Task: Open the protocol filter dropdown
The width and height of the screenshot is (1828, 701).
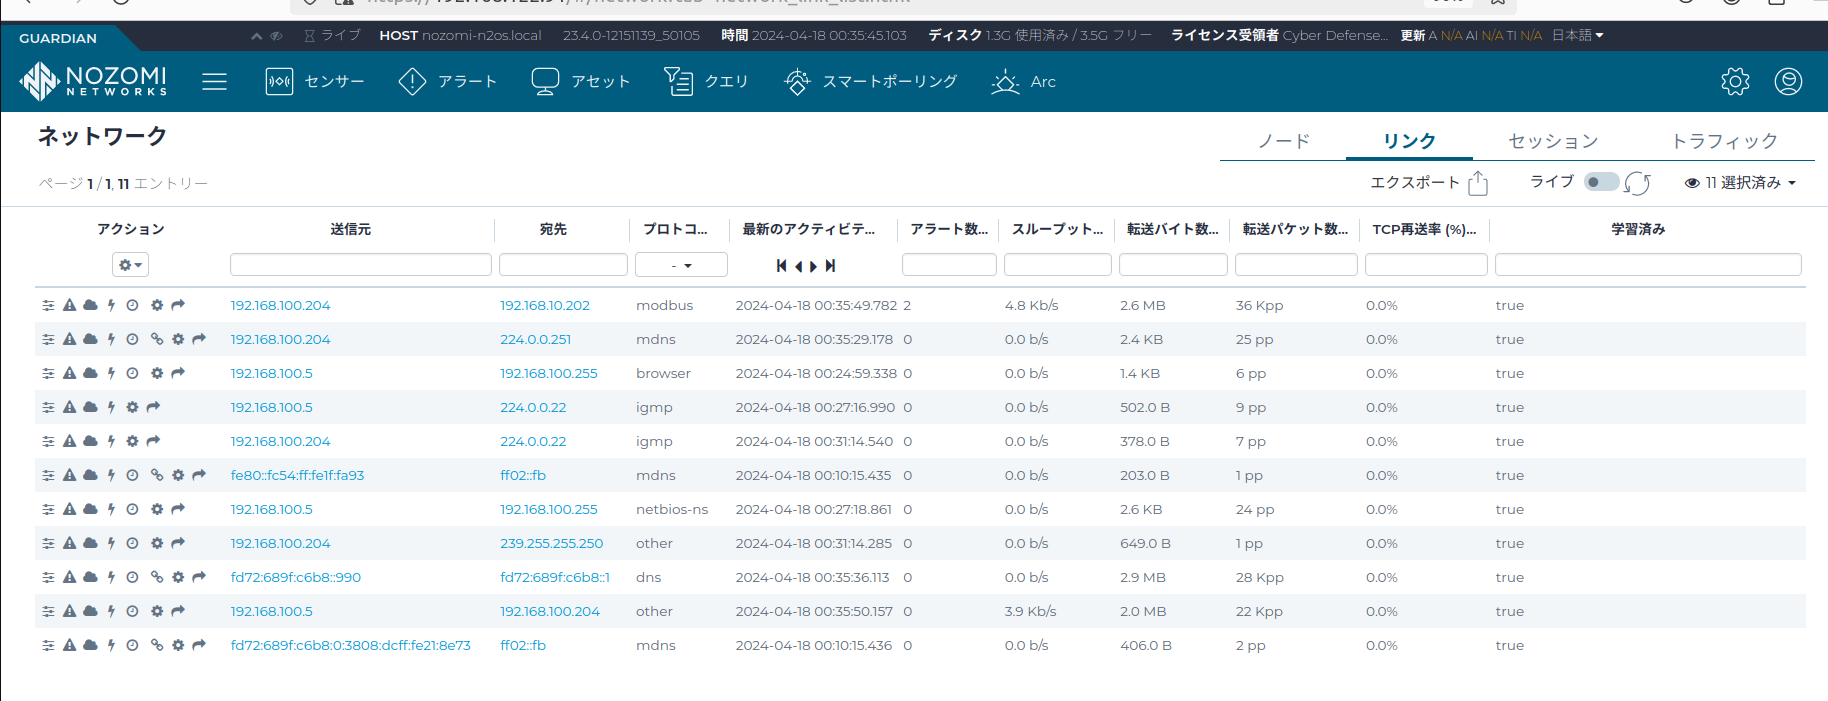Action: pos(681,265)
